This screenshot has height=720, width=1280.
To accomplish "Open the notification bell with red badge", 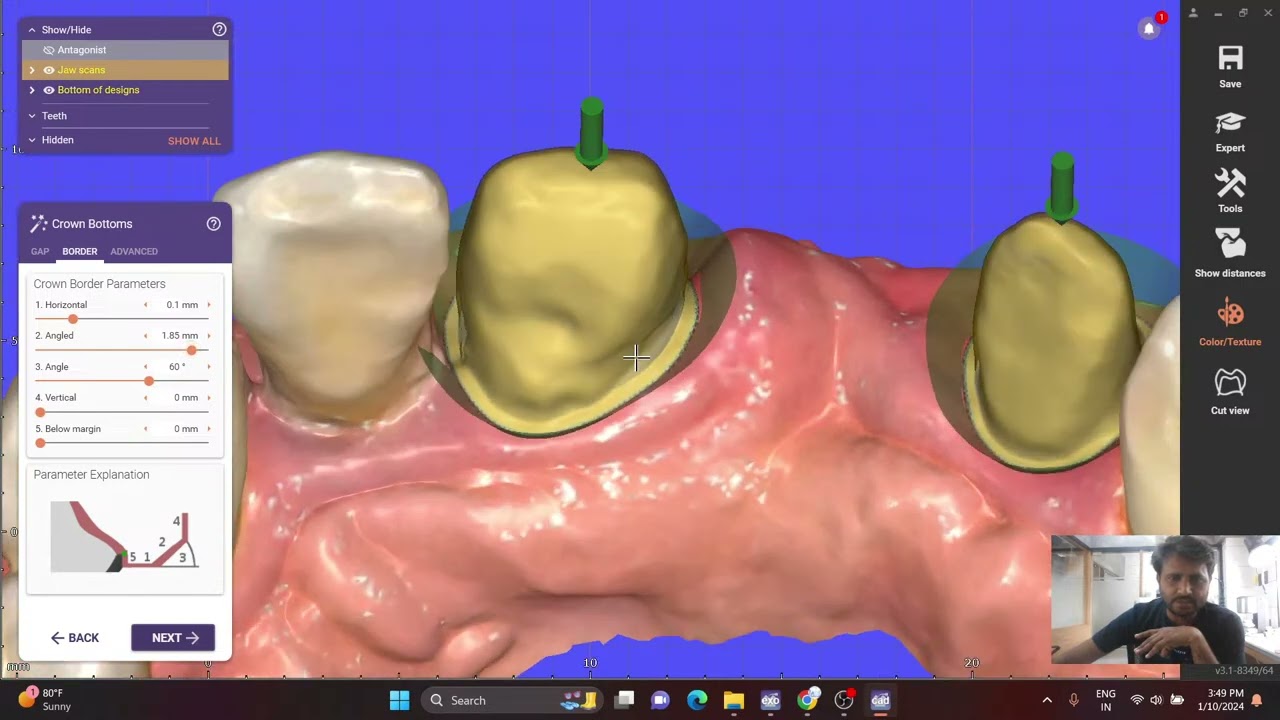I will (x=1149, y=28).
